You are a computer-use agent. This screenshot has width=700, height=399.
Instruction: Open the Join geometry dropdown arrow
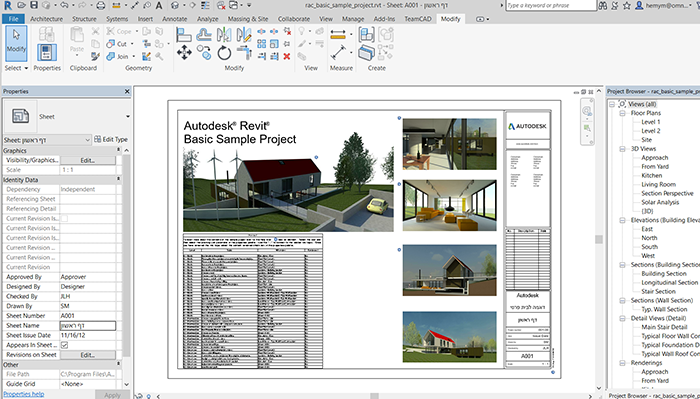(133, 56)
